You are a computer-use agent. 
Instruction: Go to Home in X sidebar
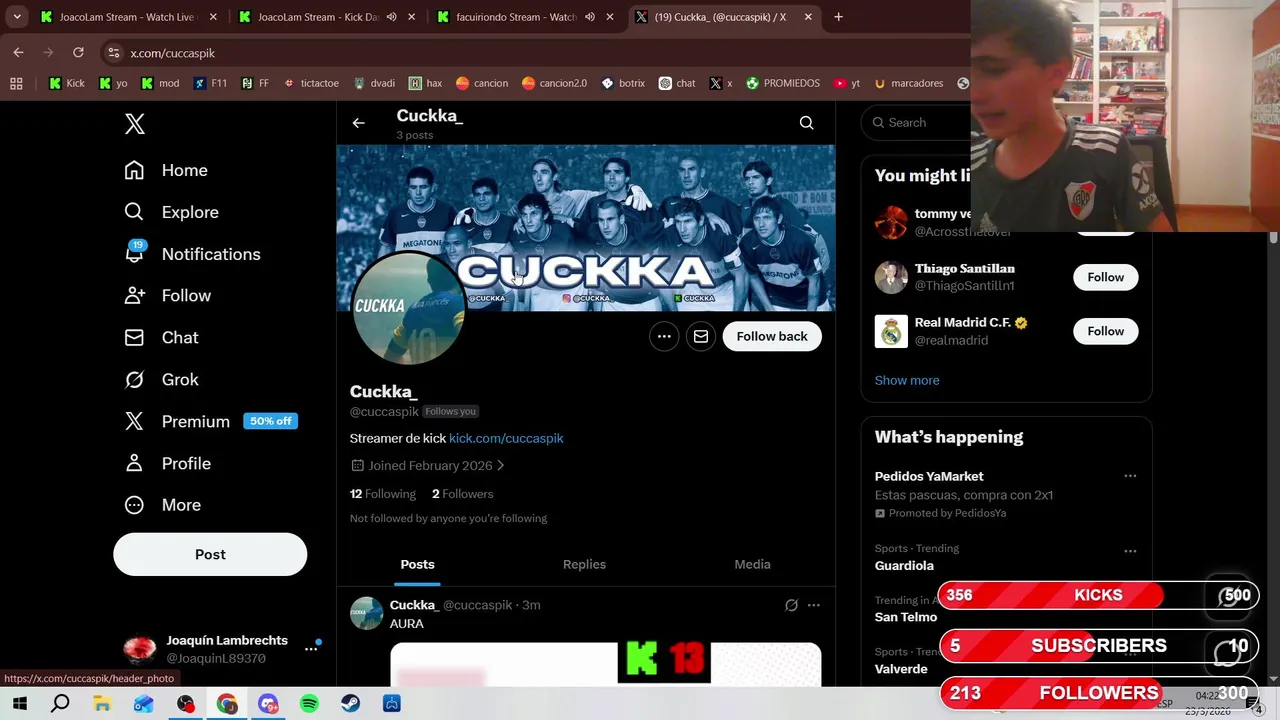166,170
